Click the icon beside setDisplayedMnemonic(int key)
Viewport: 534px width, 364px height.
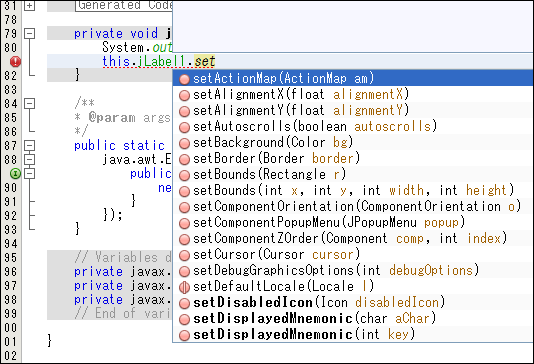[184, 335]
